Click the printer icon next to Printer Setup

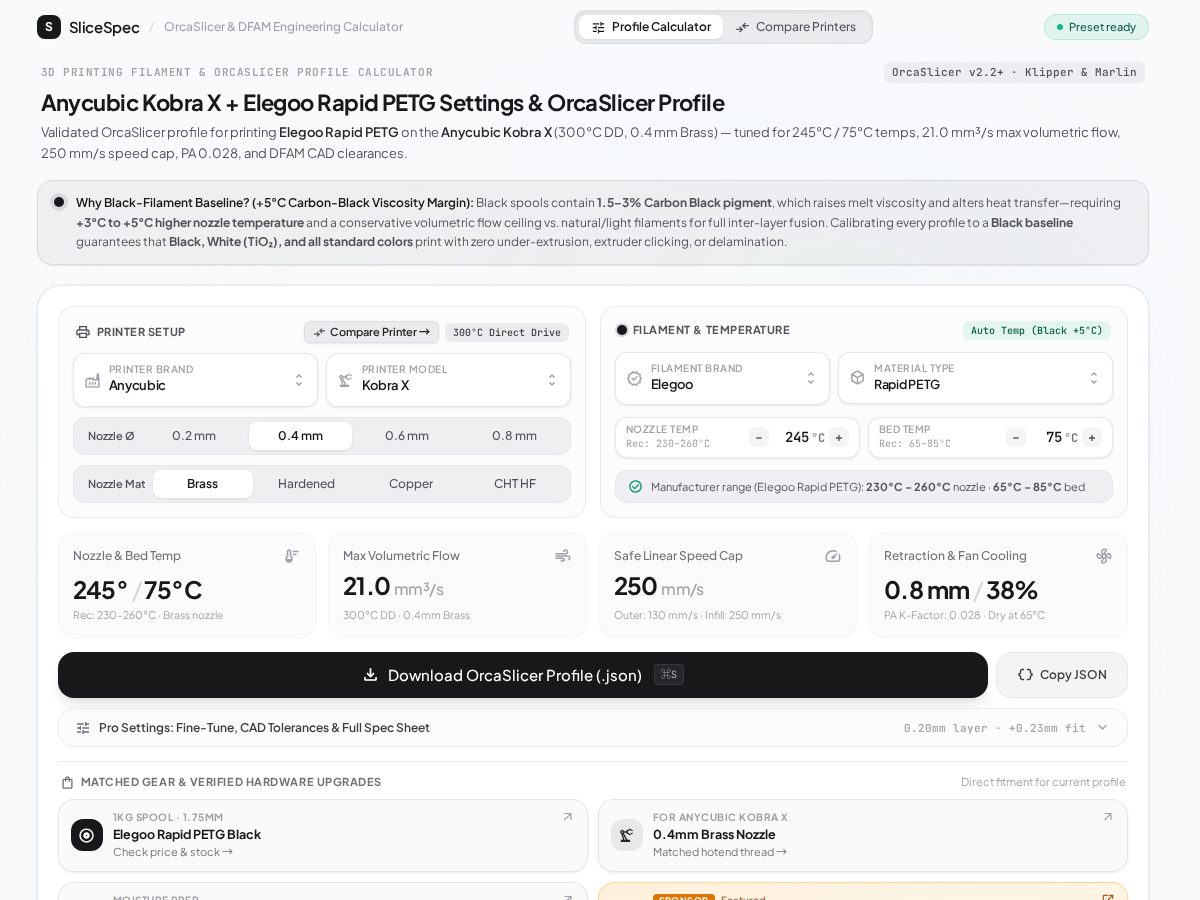[x=83, y=332]
